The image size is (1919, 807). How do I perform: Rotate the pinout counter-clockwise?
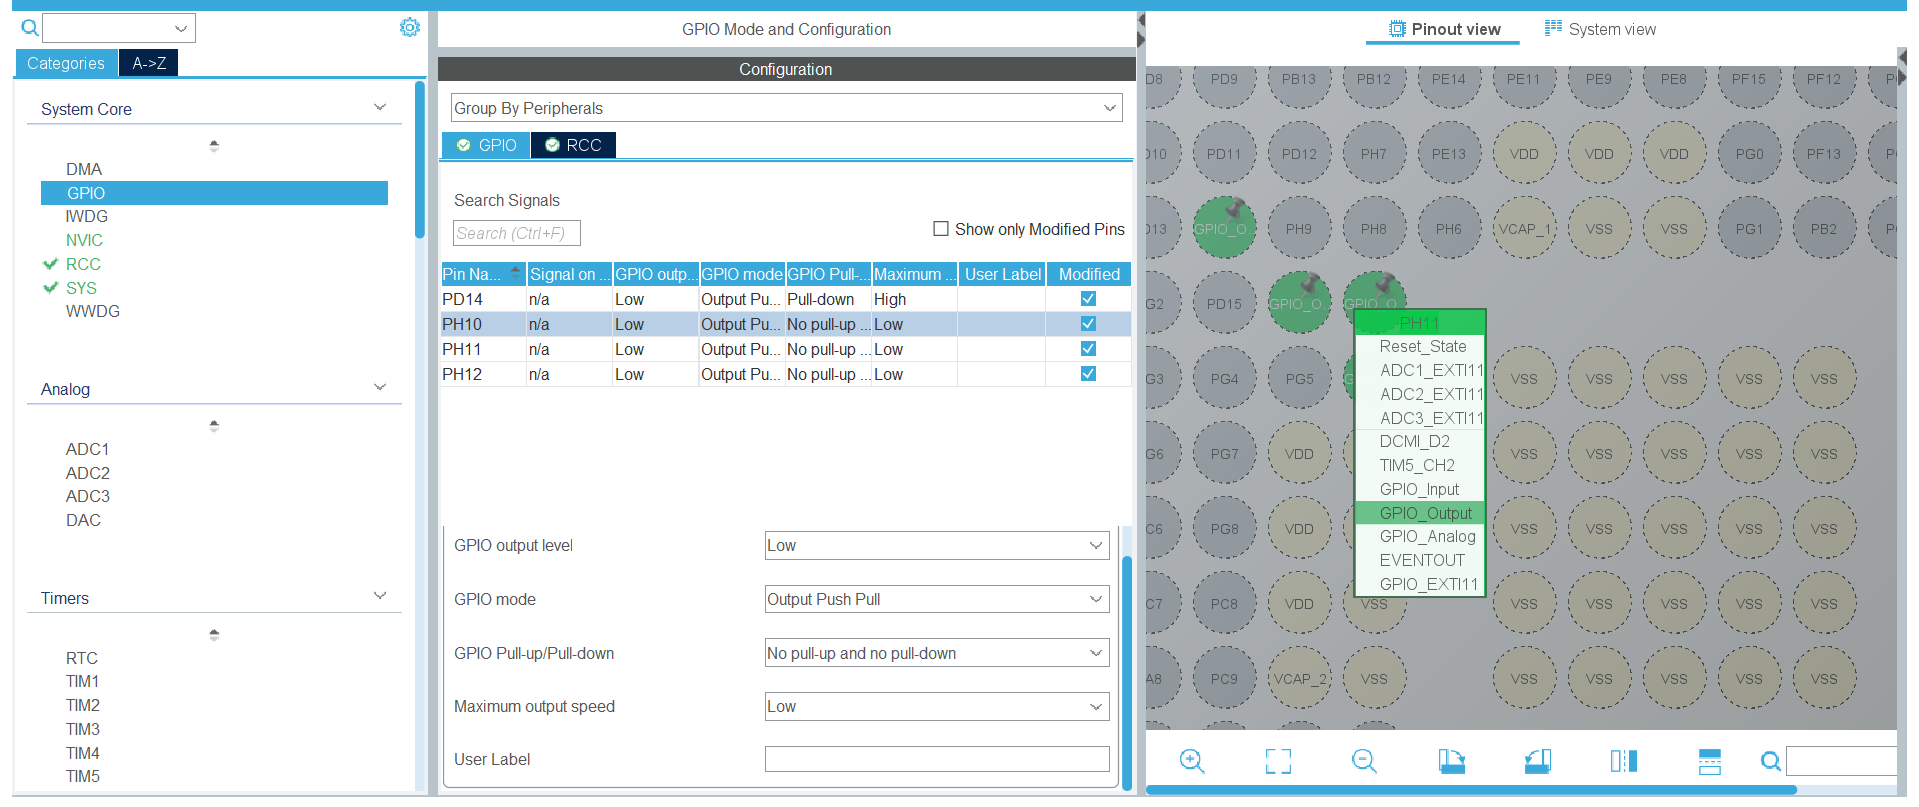tap(1538, 761)
